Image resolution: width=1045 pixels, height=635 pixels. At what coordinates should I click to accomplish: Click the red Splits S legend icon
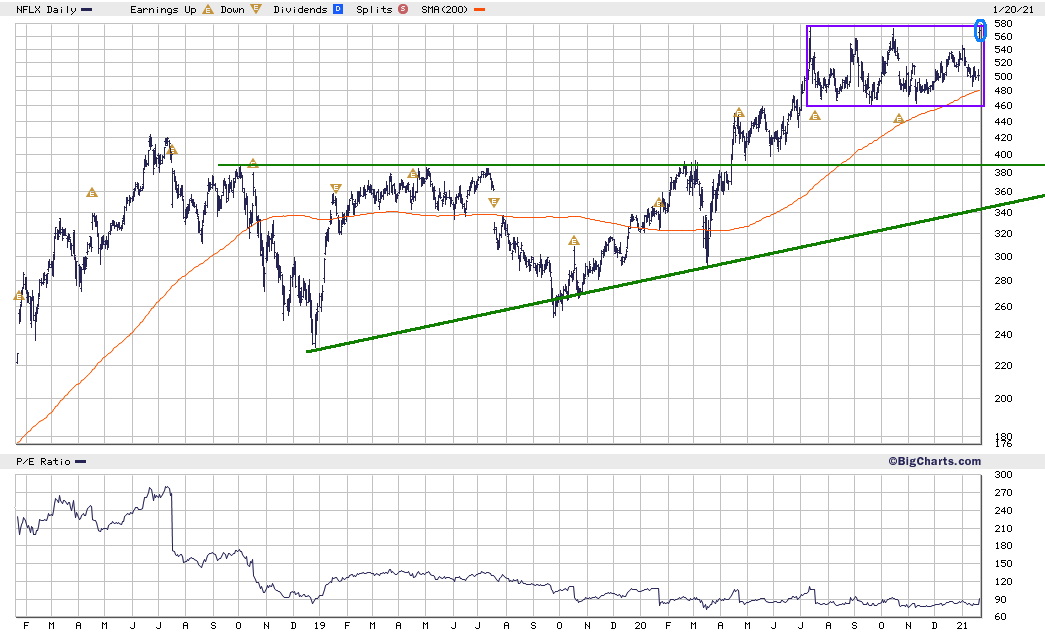point(403,9)
